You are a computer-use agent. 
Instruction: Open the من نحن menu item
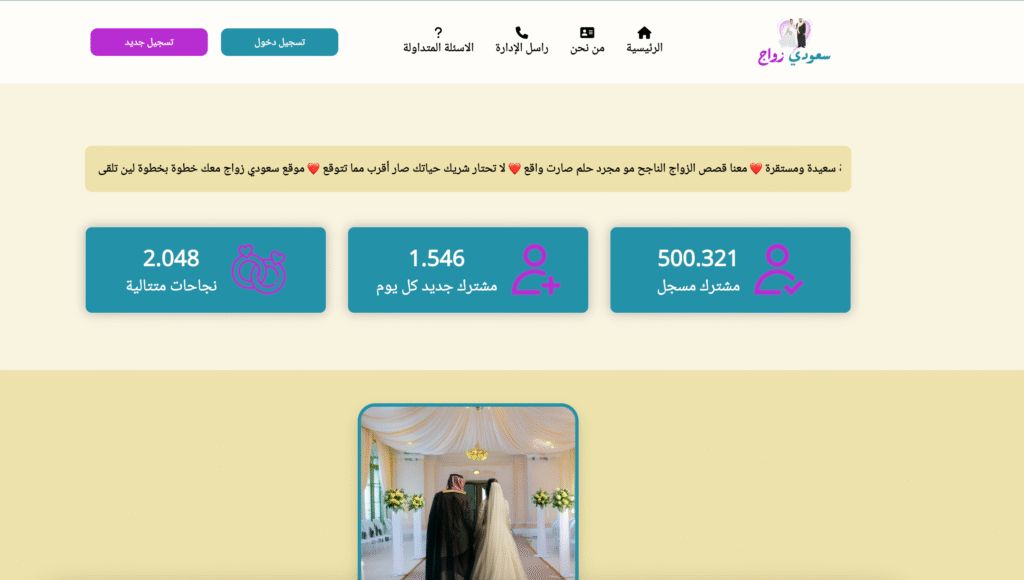[586, 48]
